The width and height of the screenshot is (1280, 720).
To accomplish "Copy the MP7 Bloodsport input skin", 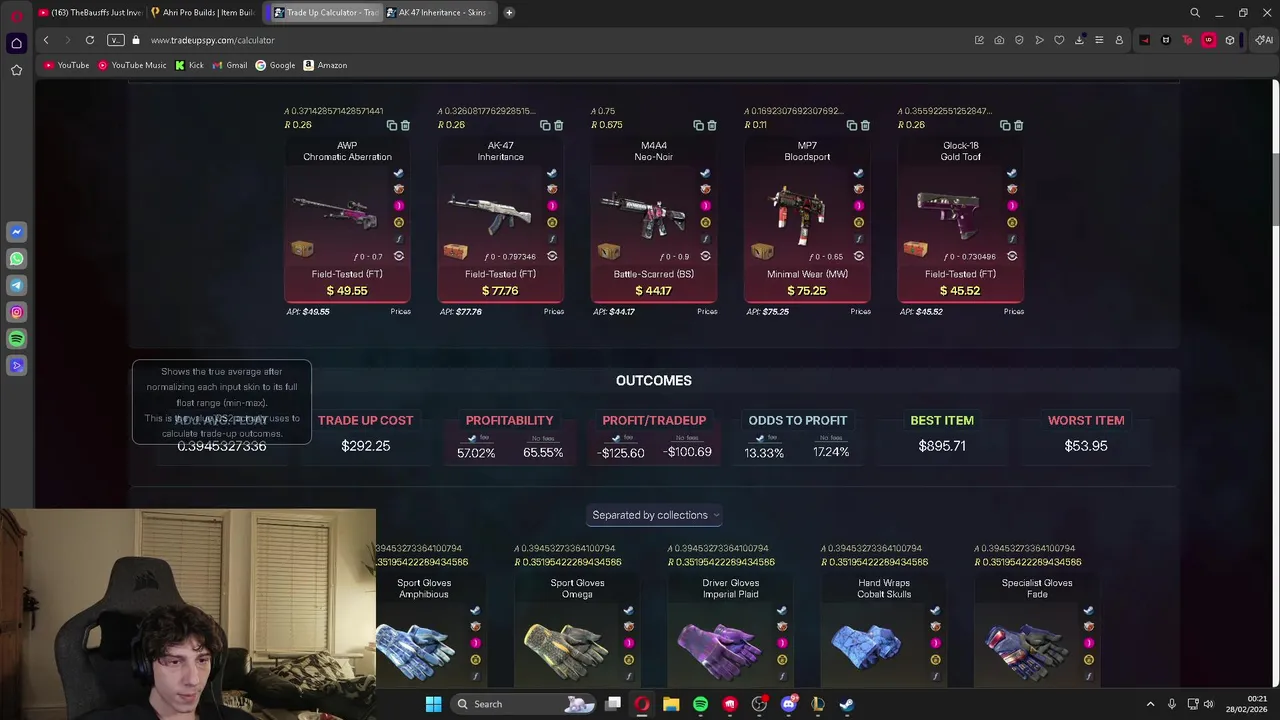I will coord(852,125).
